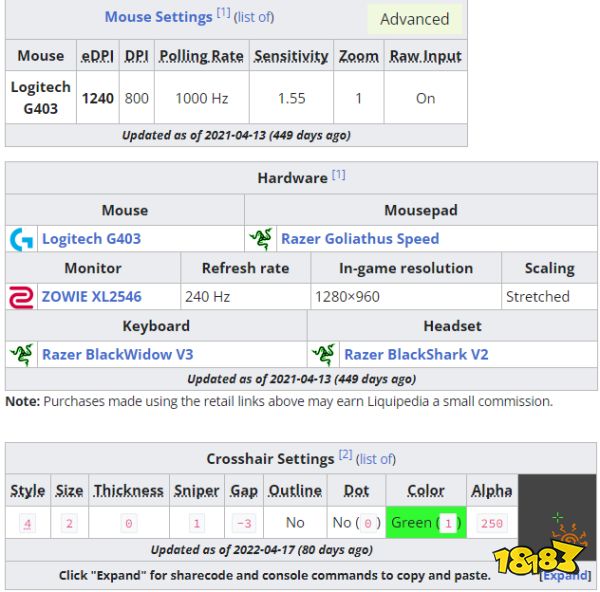Open the Razer BlackWidow V3 link
600x592 pixels.
pyautogui.click(x=117, y=354)
